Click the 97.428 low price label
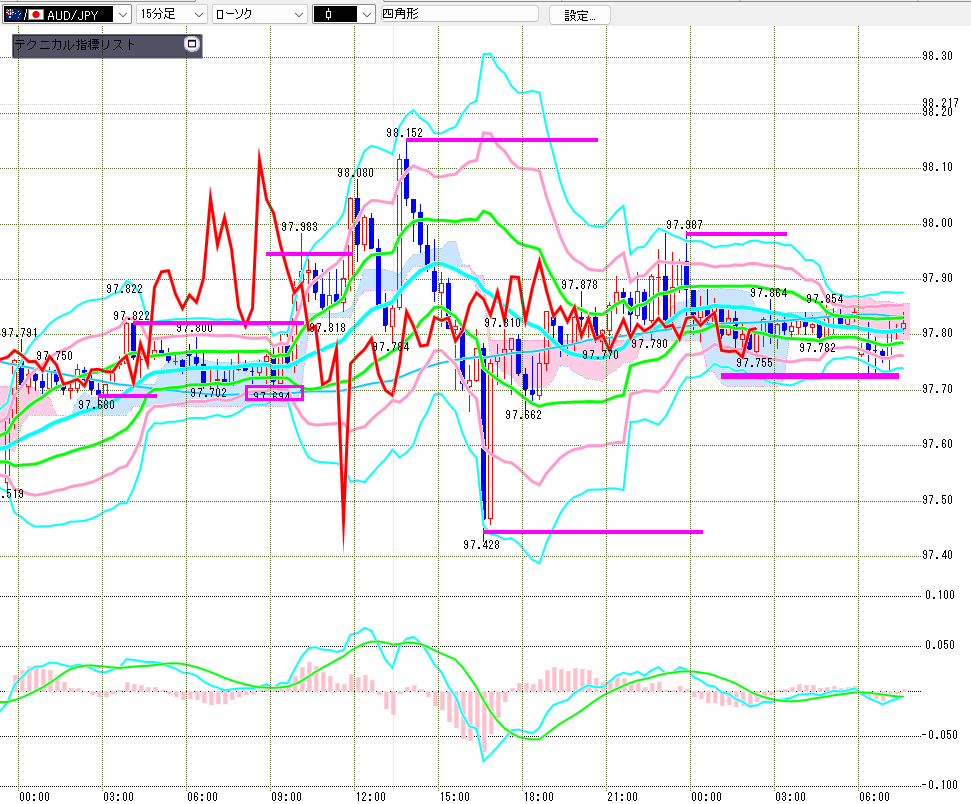The width and height of the screenshot is (971, 804). pyautogui.click(x=481, y=545)
